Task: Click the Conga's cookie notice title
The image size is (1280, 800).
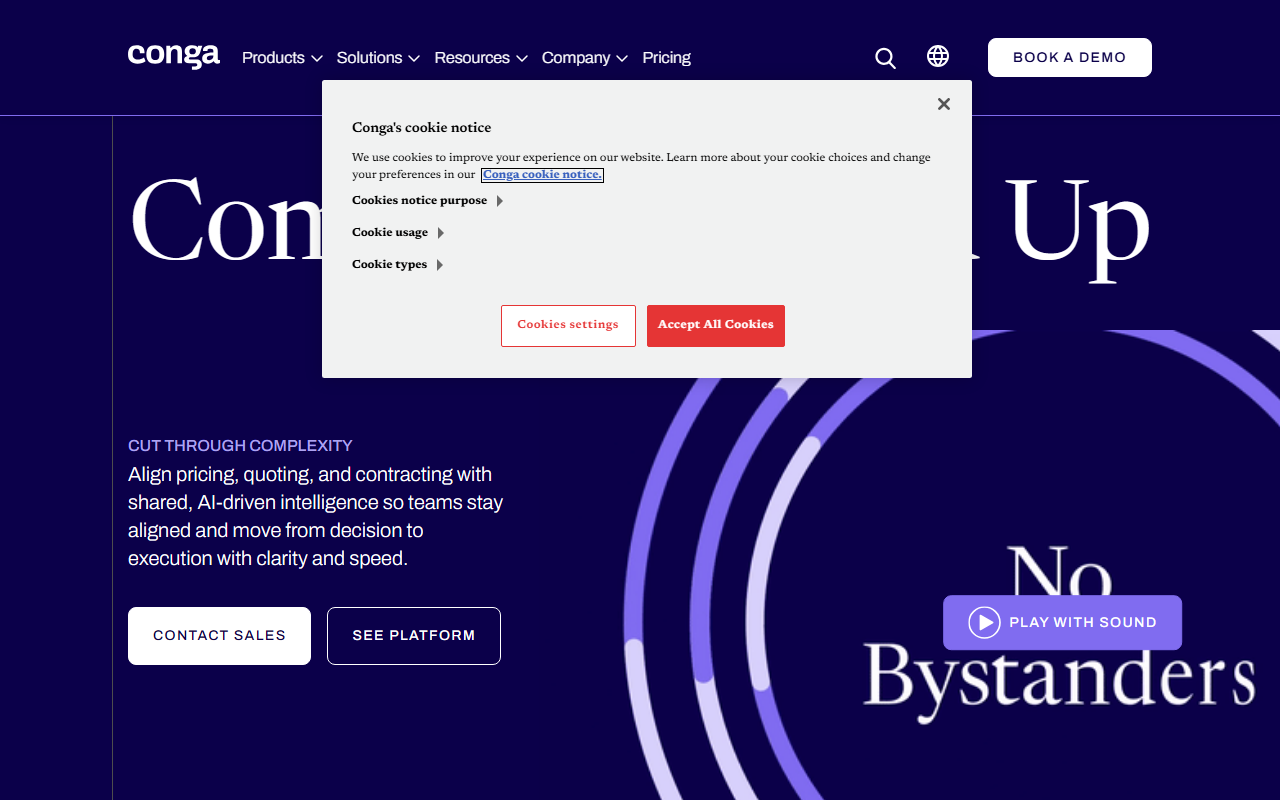Action: tap(422, 127)
